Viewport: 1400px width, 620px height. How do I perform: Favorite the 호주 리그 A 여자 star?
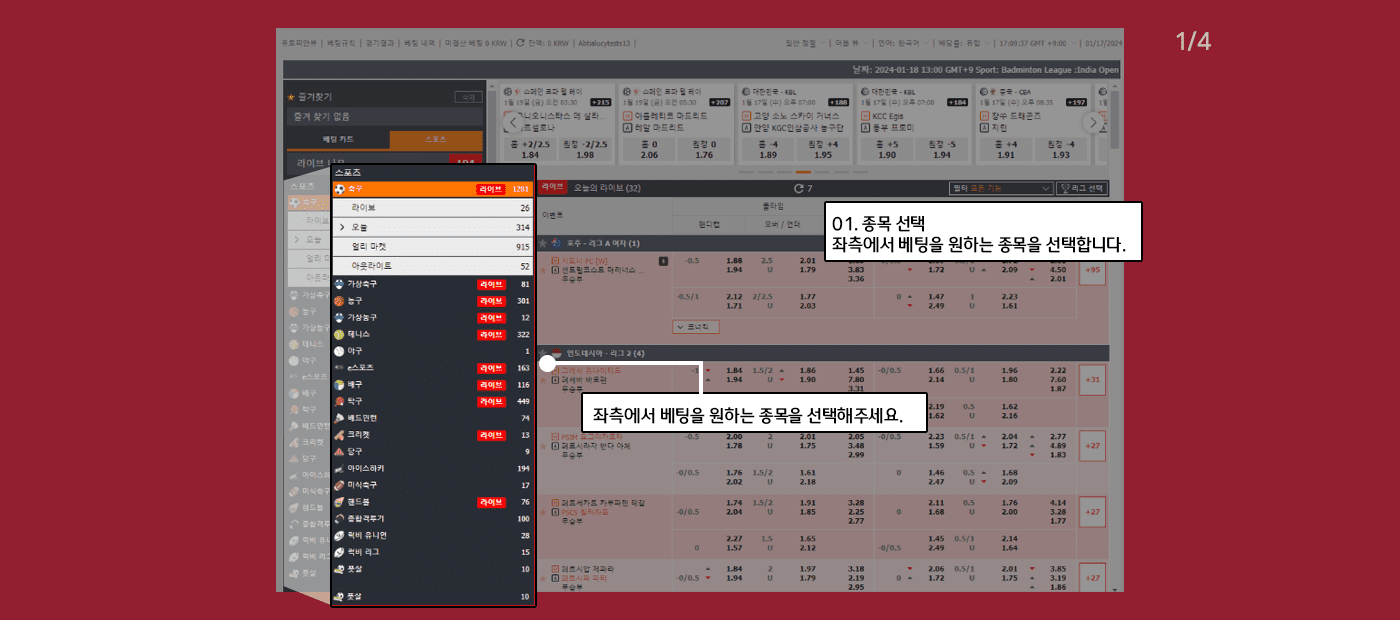(x=543, y=243)
